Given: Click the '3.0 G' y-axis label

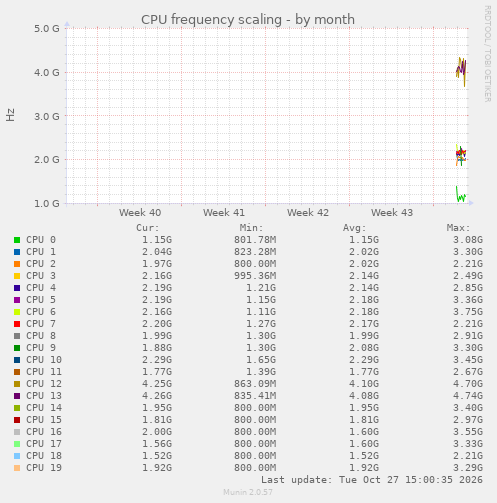Looking at the screenshot, I should [x=47, y=116].
